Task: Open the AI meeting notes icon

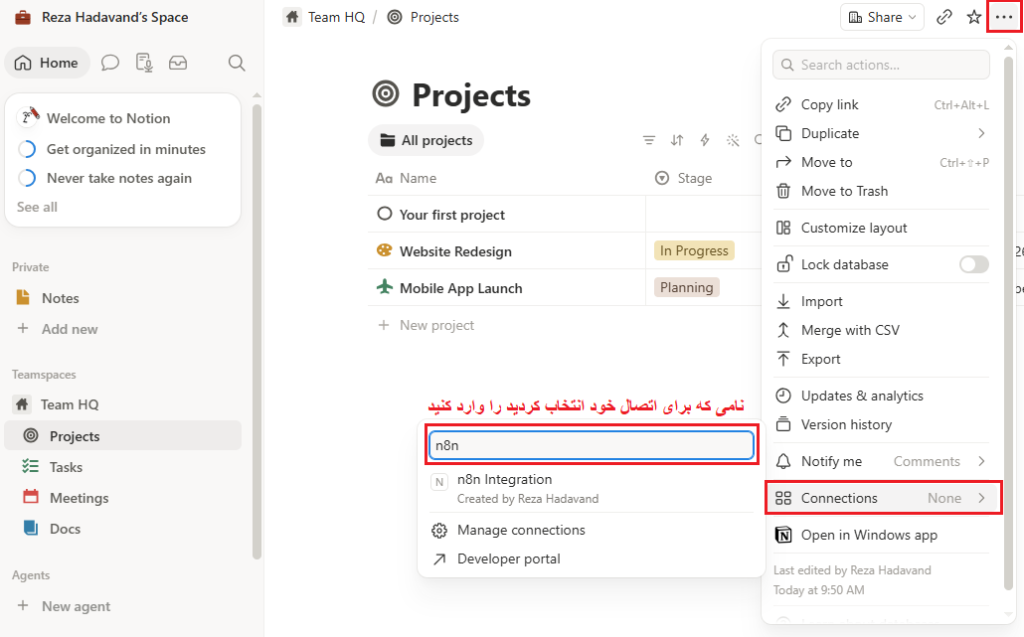Action: click(x=144, y=63)
